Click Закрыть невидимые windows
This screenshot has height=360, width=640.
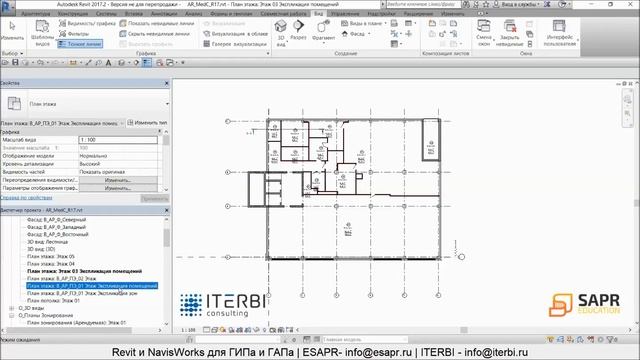509,33
